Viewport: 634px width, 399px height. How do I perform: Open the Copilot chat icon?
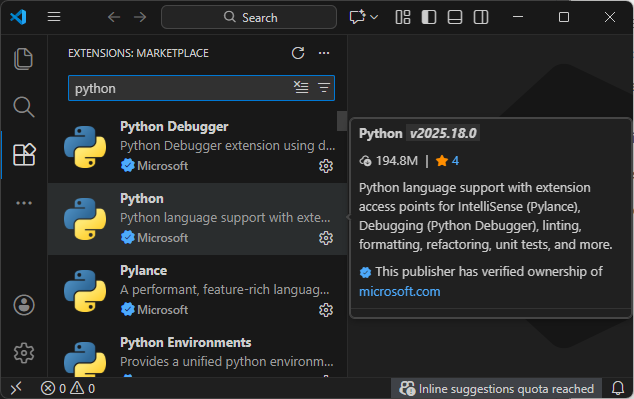(357, 17)
